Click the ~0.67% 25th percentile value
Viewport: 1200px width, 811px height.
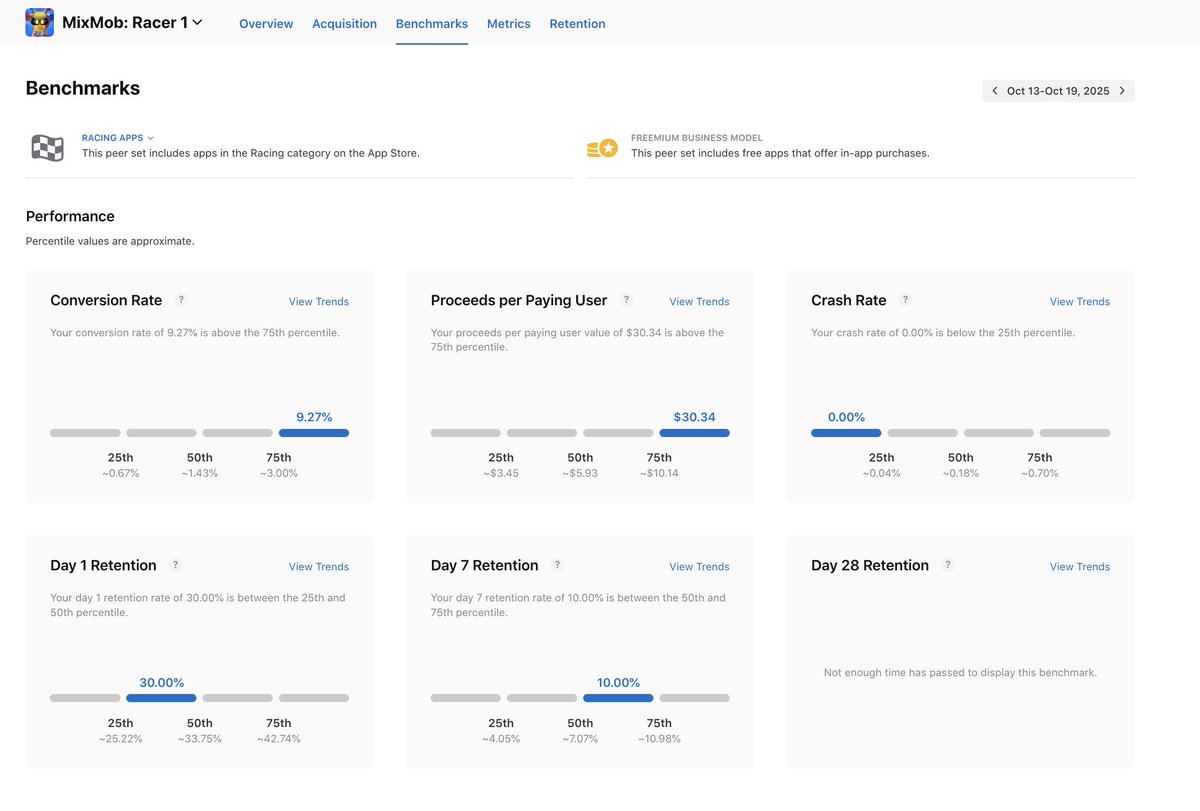tap(120, 473)
